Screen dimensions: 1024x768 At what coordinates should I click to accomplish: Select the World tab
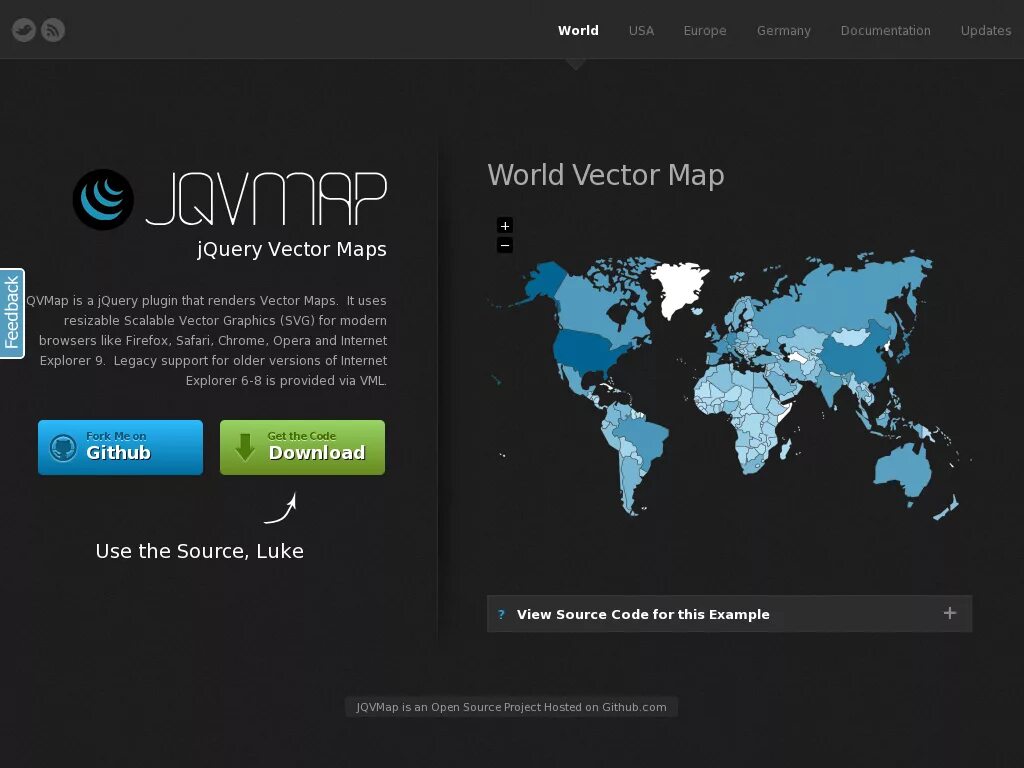pyautogui.click(x=578, y=30)
